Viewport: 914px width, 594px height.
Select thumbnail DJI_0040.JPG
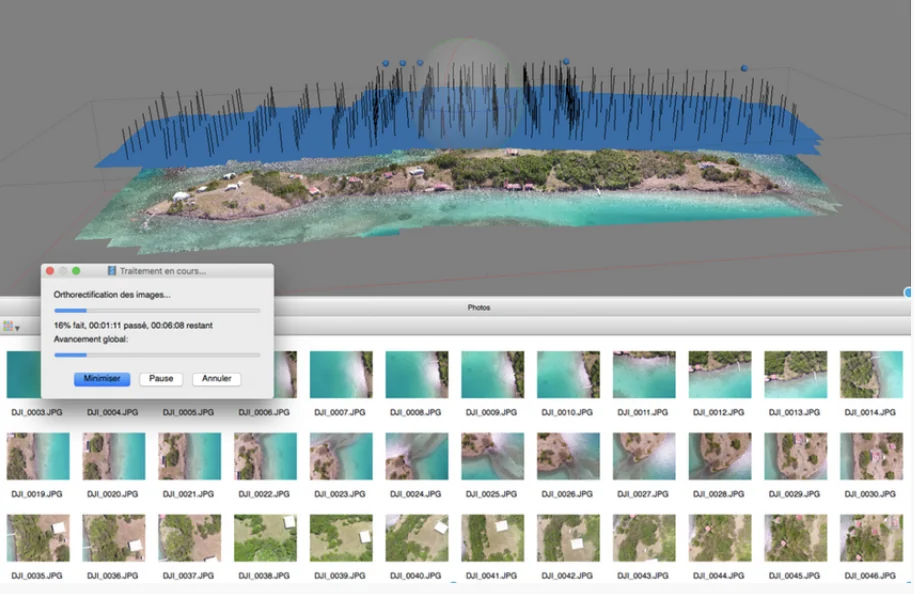click(x=417, y=537)
